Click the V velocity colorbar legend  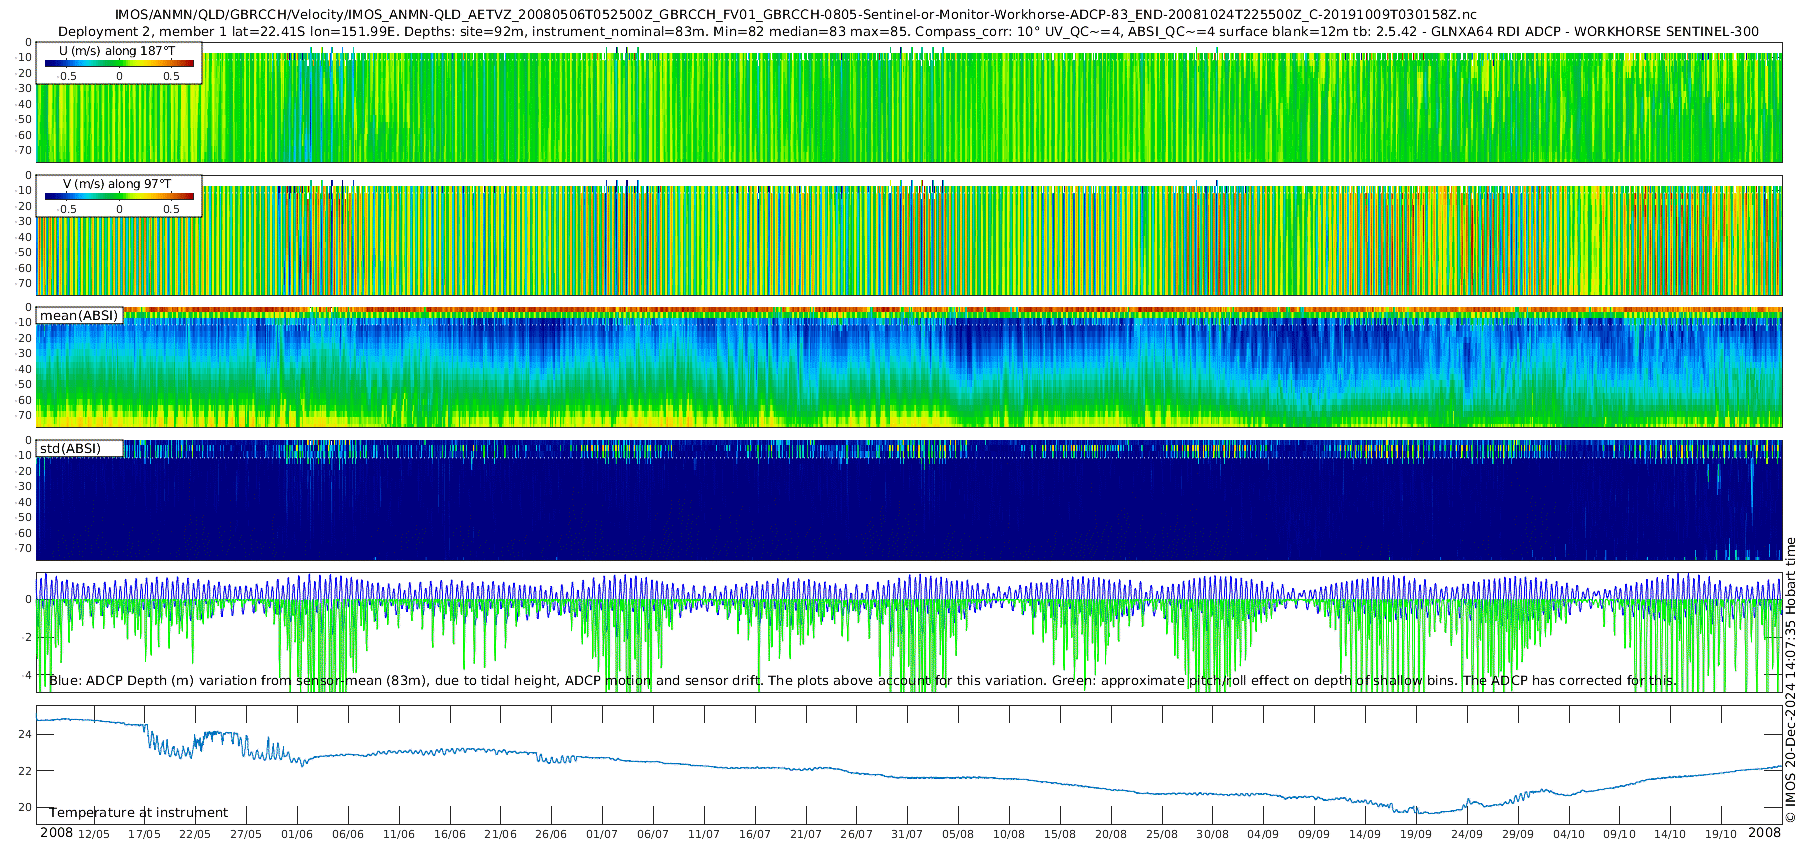[x=119, y=197]
